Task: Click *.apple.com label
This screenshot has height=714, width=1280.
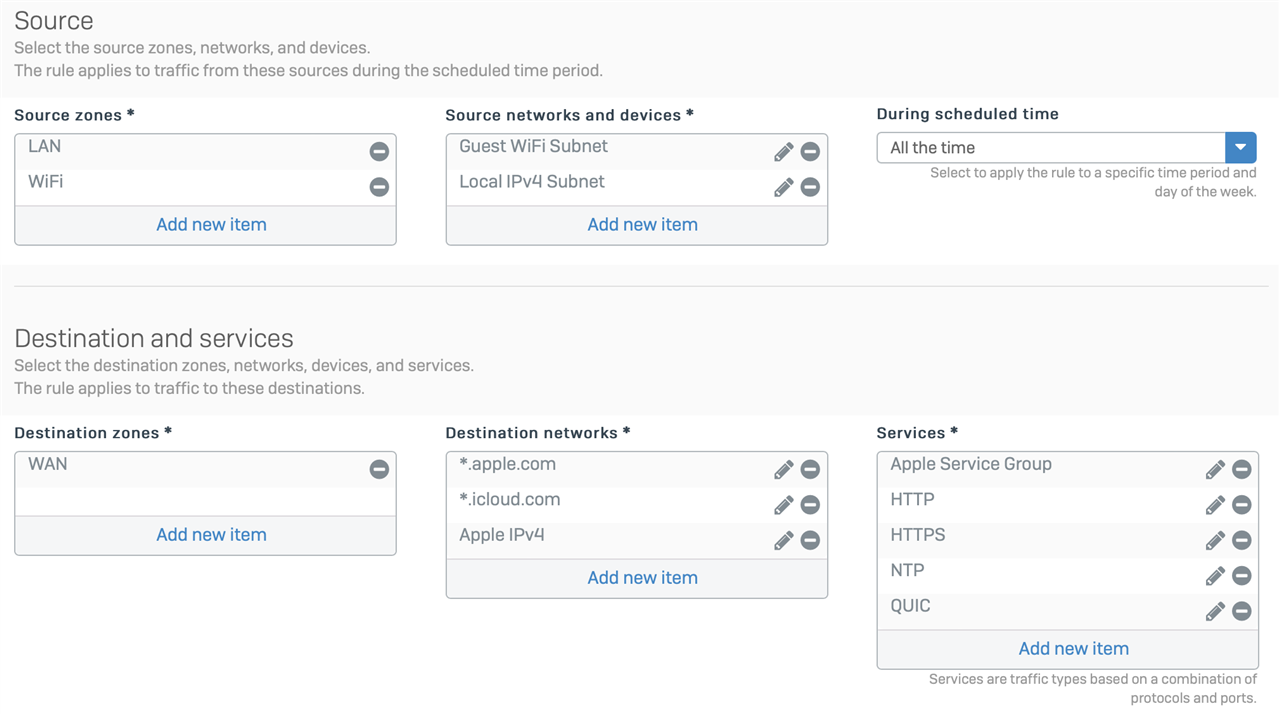Action: pos(507,464)
